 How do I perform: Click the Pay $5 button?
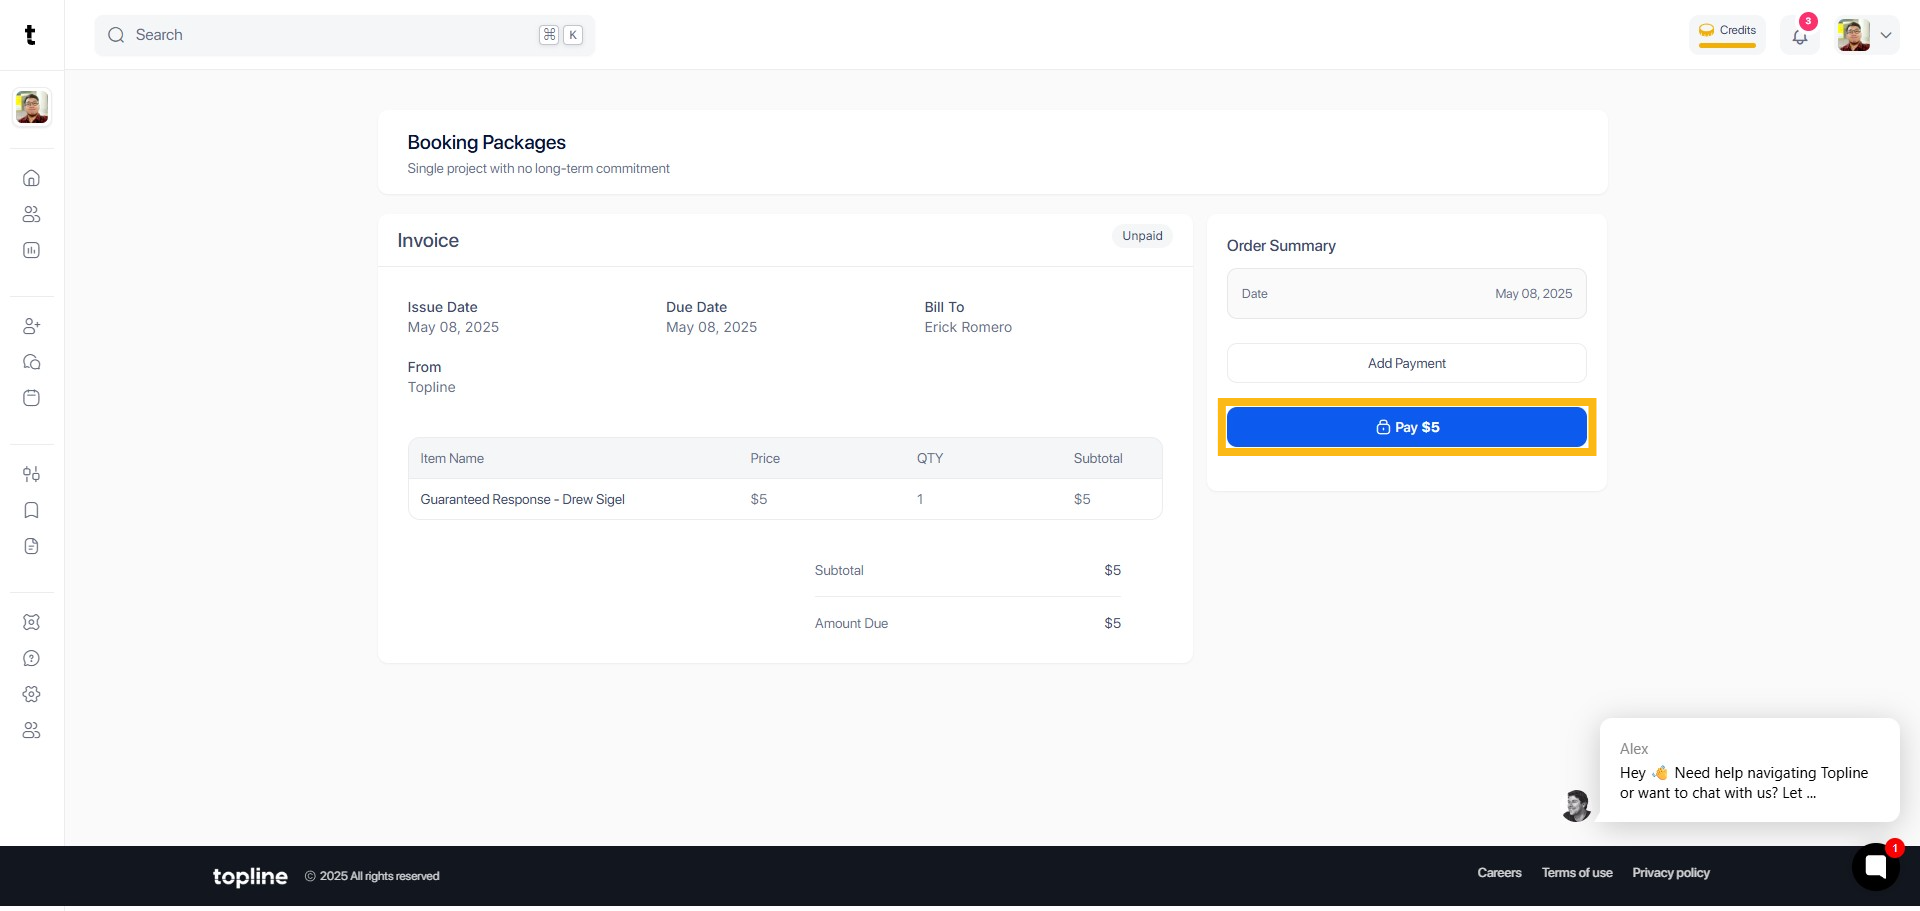pos(1407,427)
